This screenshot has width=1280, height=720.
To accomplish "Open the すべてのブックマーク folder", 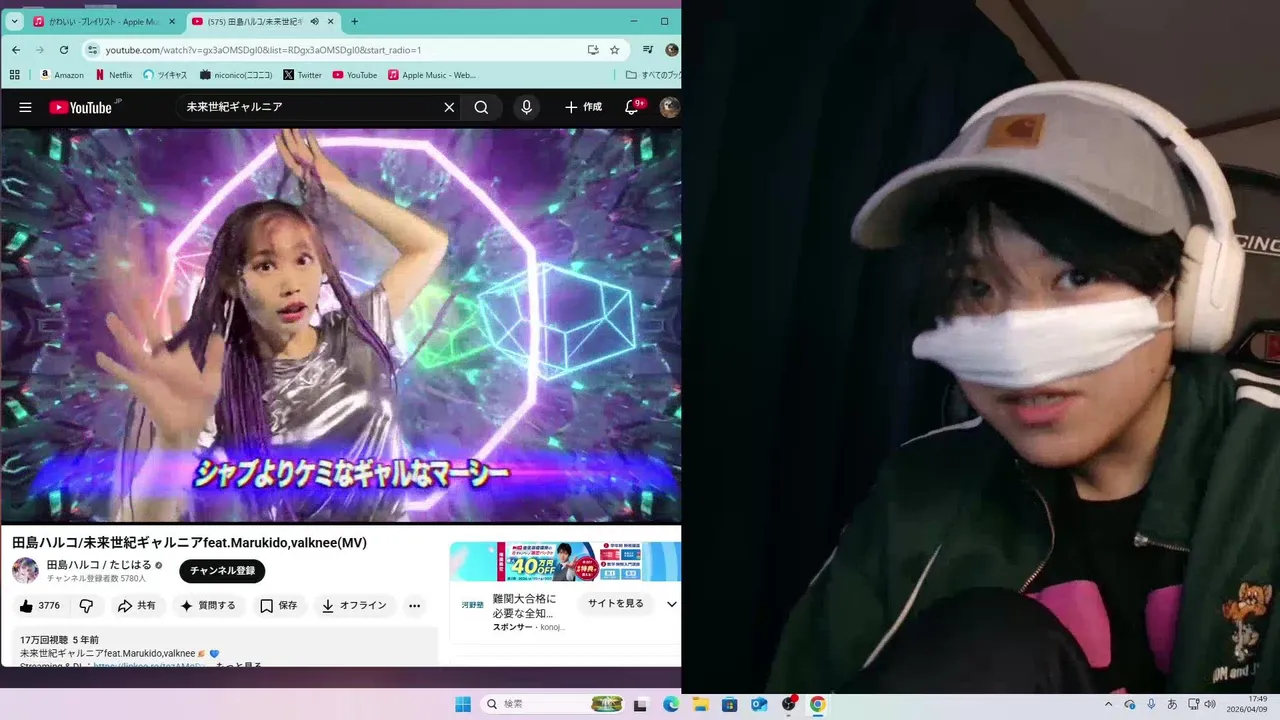I will [654, 75].
